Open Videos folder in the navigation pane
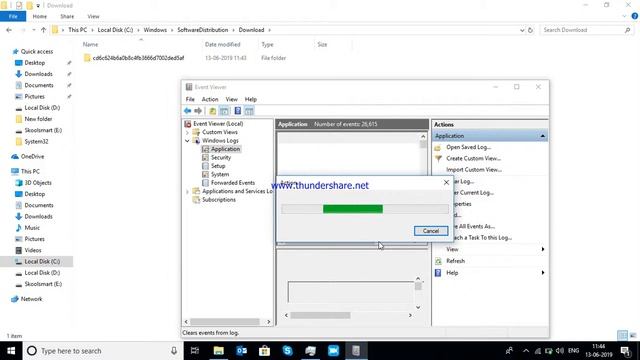 (33, 250)
